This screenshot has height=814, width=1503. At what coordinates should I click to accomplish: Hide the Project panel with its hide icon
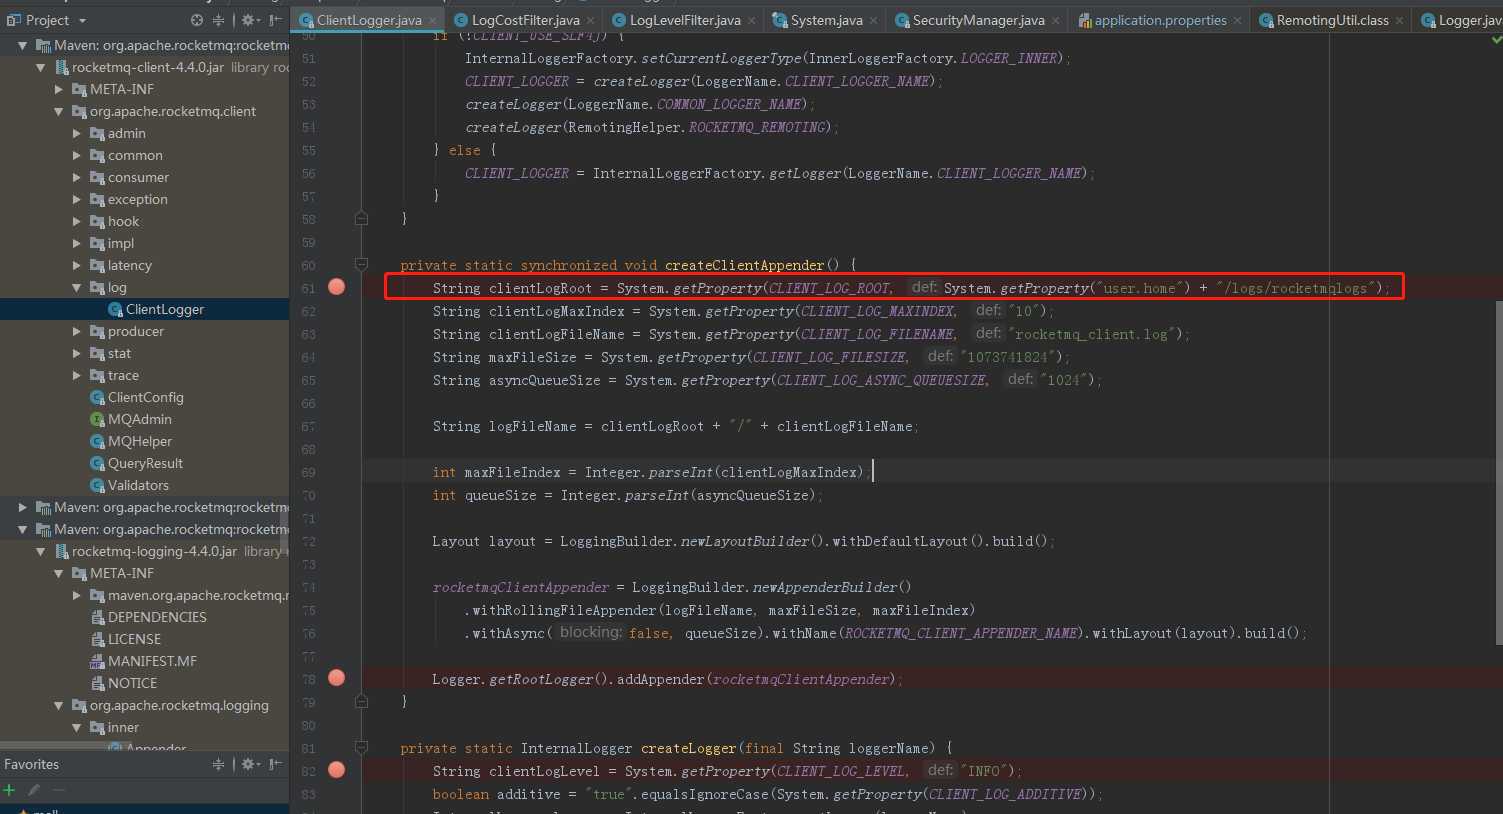[x=276, y=20]
